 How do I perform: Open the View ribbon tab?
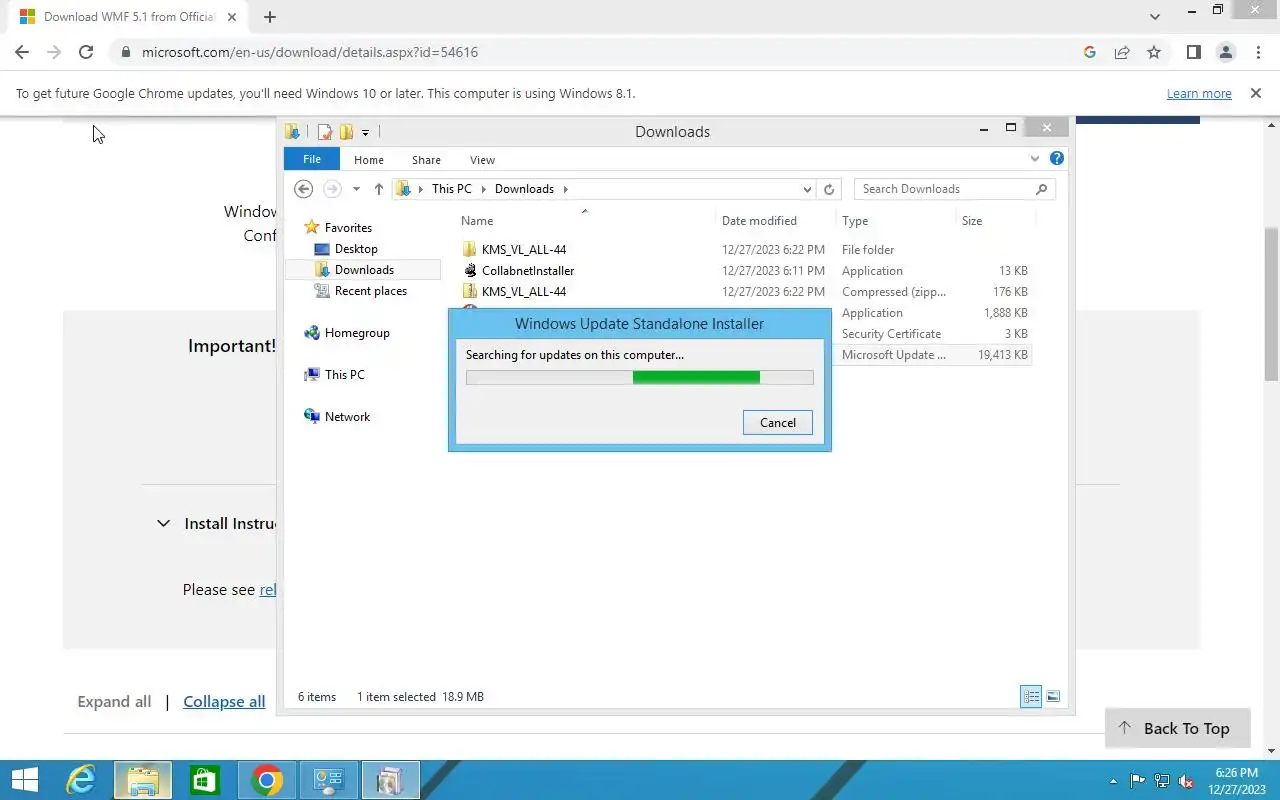click(x=482, y=160)
